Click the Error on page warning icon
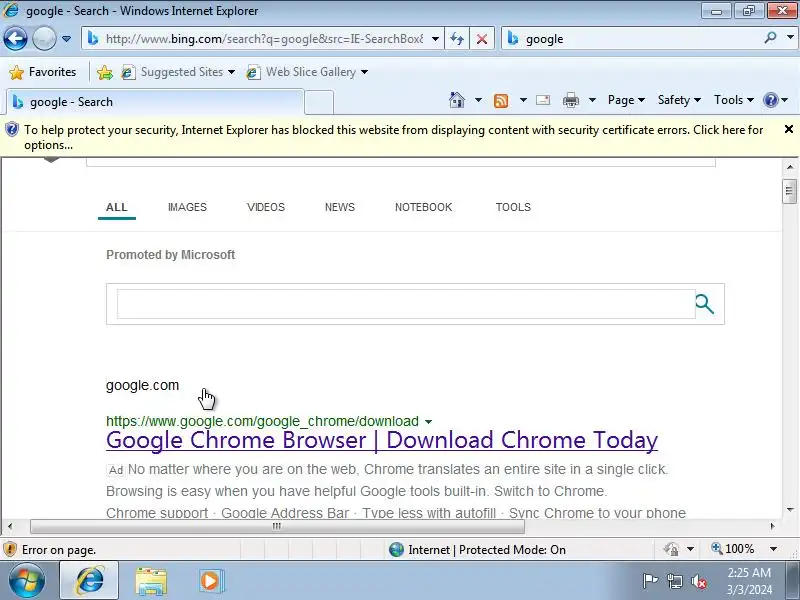The width and height of the screenshot is (800, 600). 10,549
